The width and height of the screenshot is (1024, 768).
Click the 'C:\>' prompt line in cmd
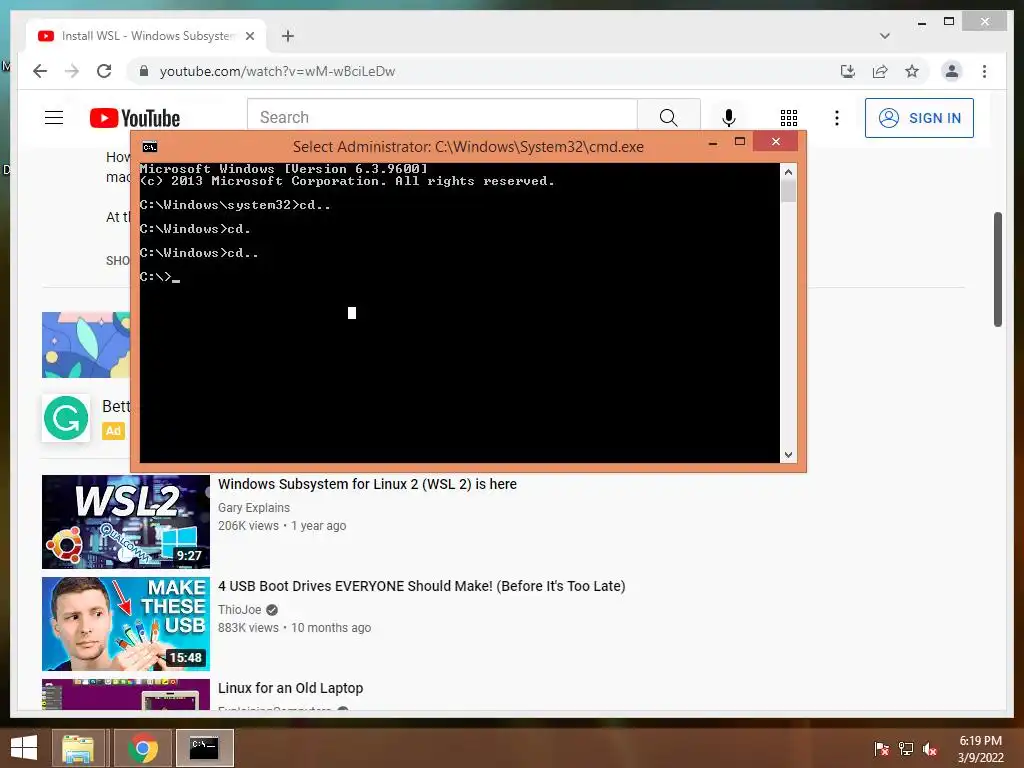tap(160, 277)
